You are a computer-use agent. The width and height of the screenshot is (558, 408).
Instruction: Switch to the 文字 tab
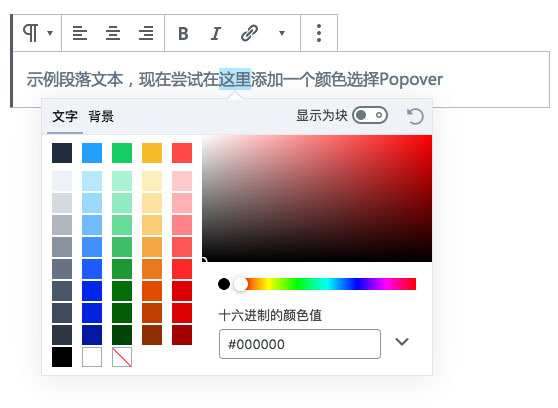click(x=65, y=116)
